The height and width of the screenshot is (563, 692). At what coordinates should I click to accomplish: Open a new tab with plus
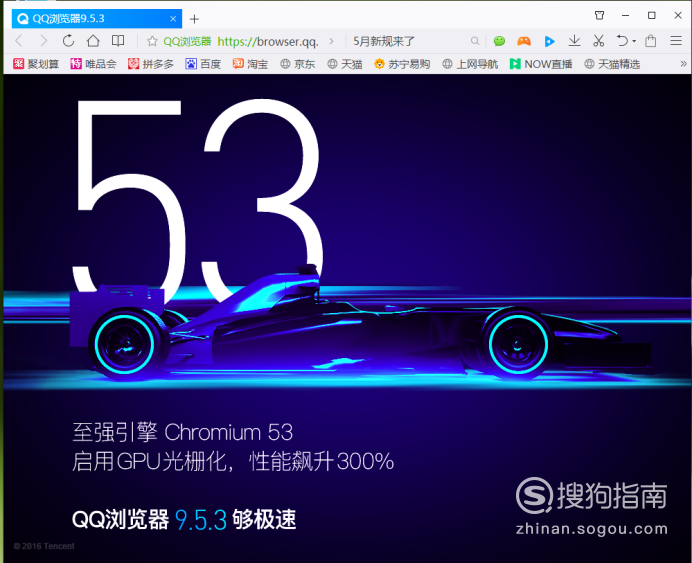194,19
